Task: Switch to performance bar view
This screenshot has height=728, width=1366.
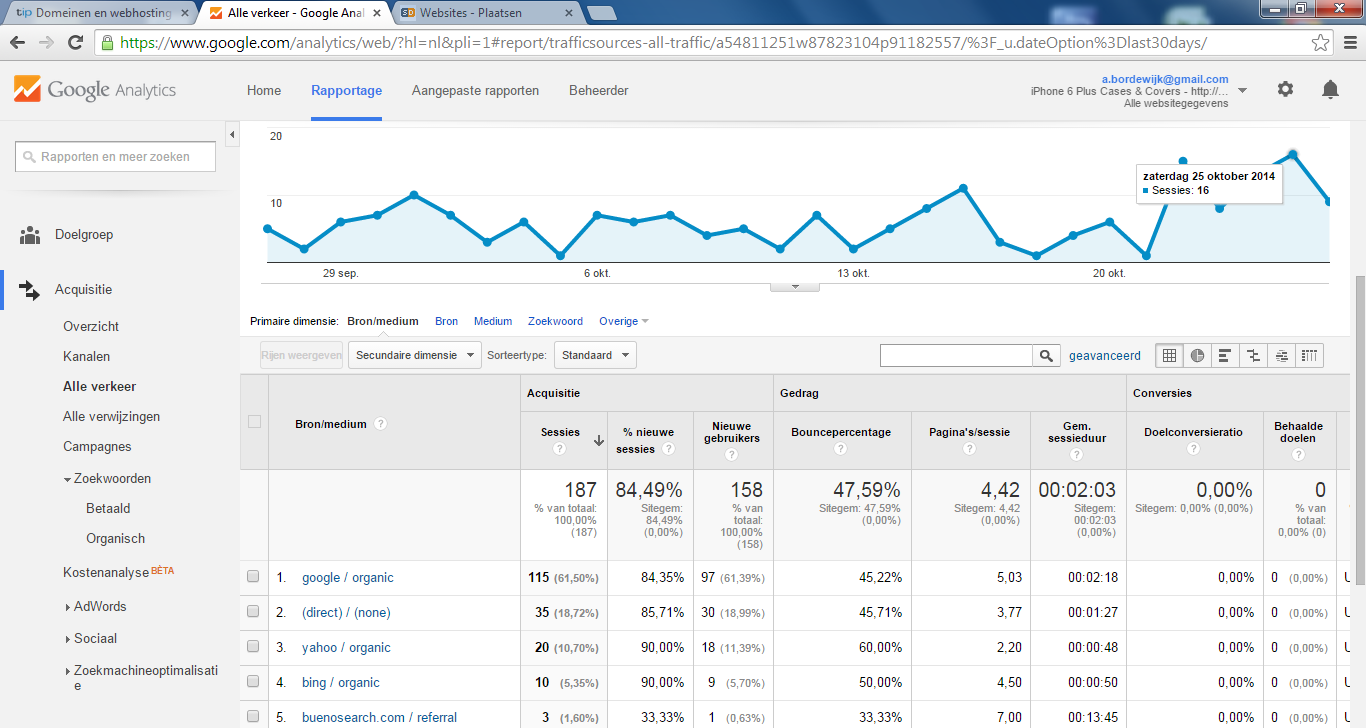Action: 1225,355
